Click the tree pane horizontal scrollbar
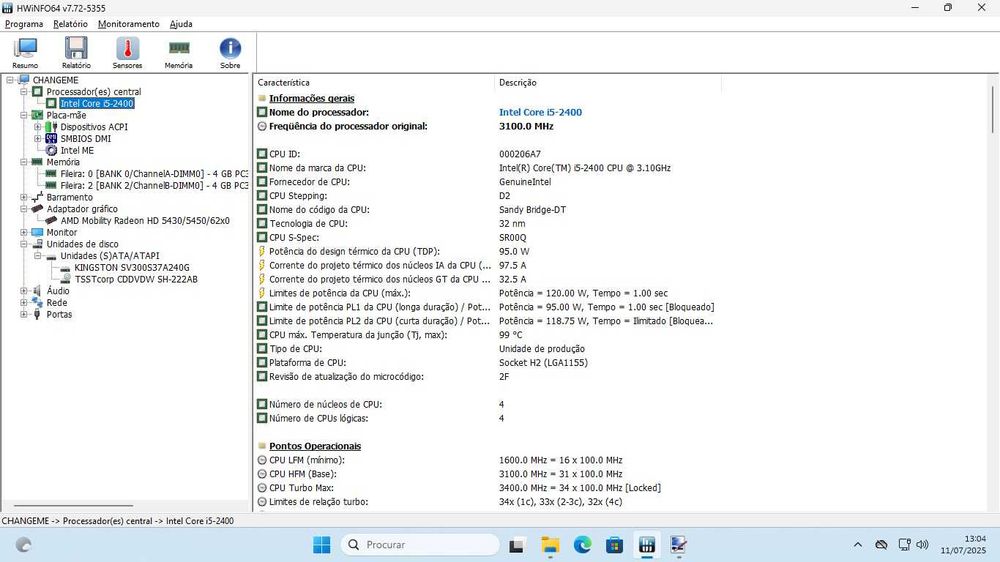Image resolution: width=1000 pixels, height=562 pixels. [73, 506]
